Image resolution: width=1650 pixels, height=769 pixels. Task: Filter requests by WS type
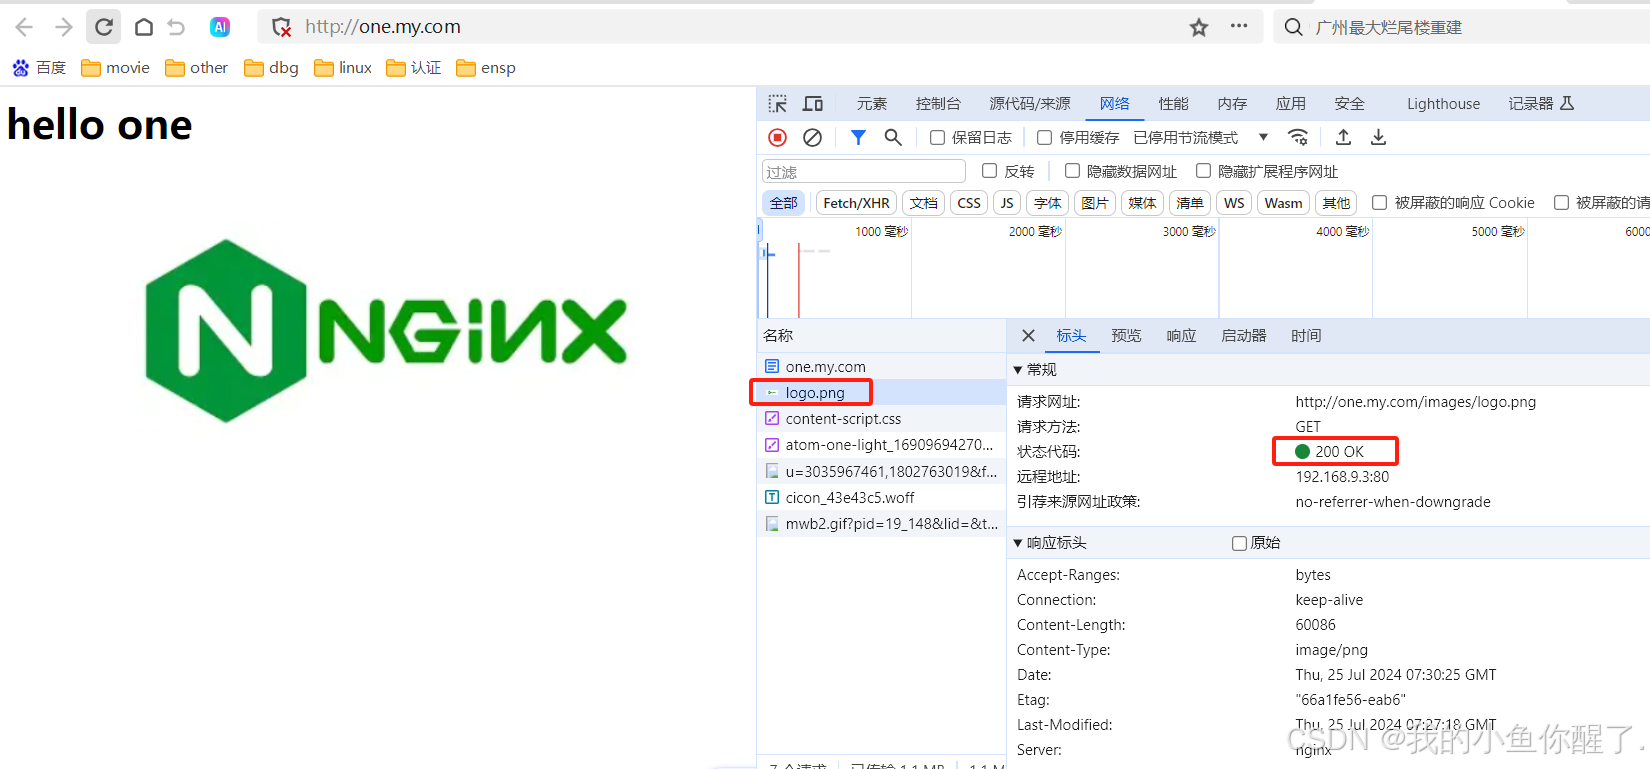tap(1234, 203)
